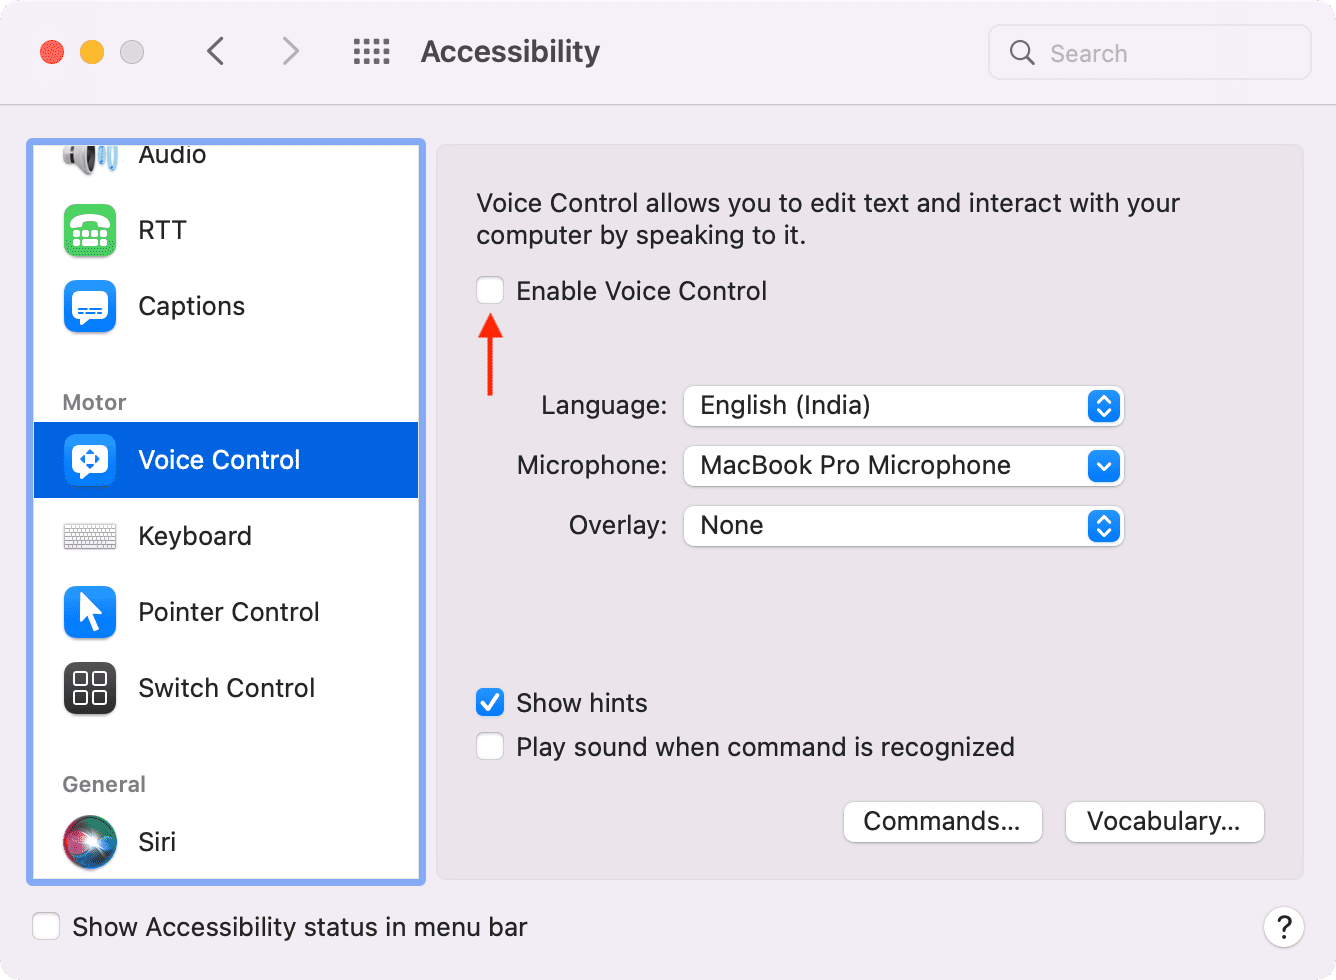Select Audio in the sidebar list
Viewport: 1336px width, 980px height.
click(172, 156)
